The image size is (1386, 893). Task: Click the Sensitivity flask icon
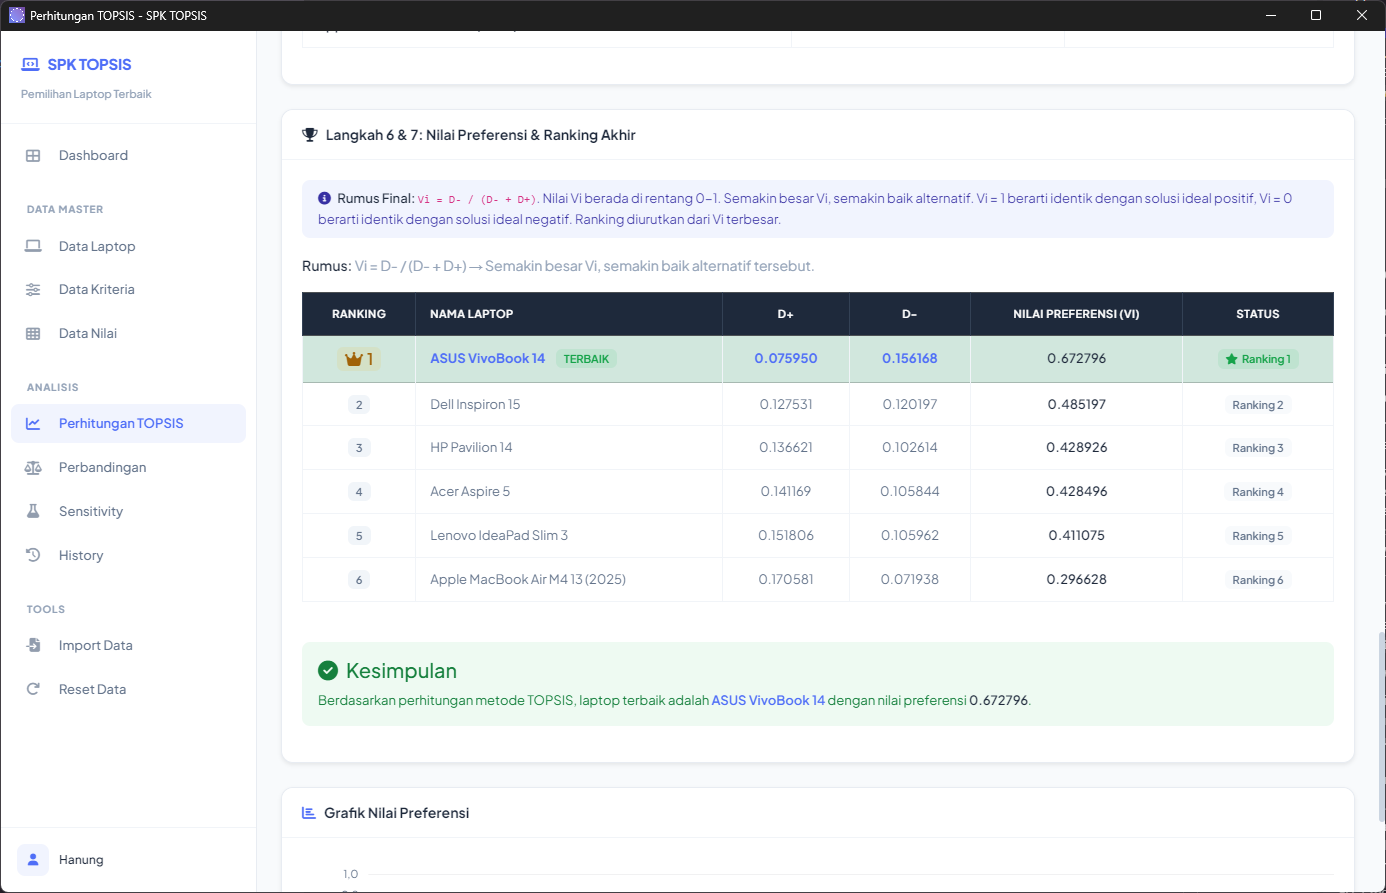[33, 511]
